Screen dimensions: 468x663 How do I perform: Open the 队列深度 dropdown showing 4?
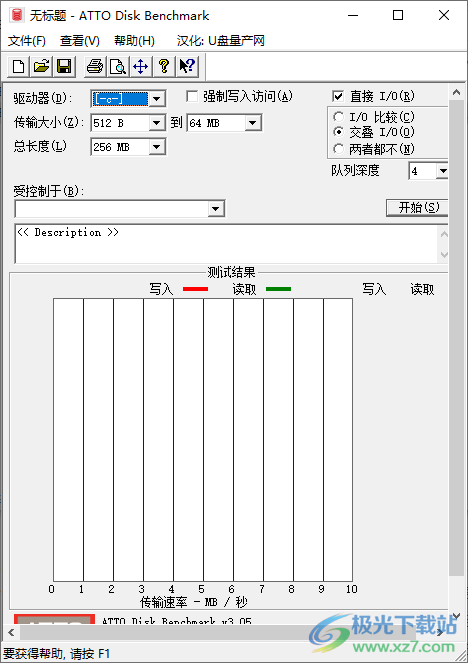pos(442,171)
